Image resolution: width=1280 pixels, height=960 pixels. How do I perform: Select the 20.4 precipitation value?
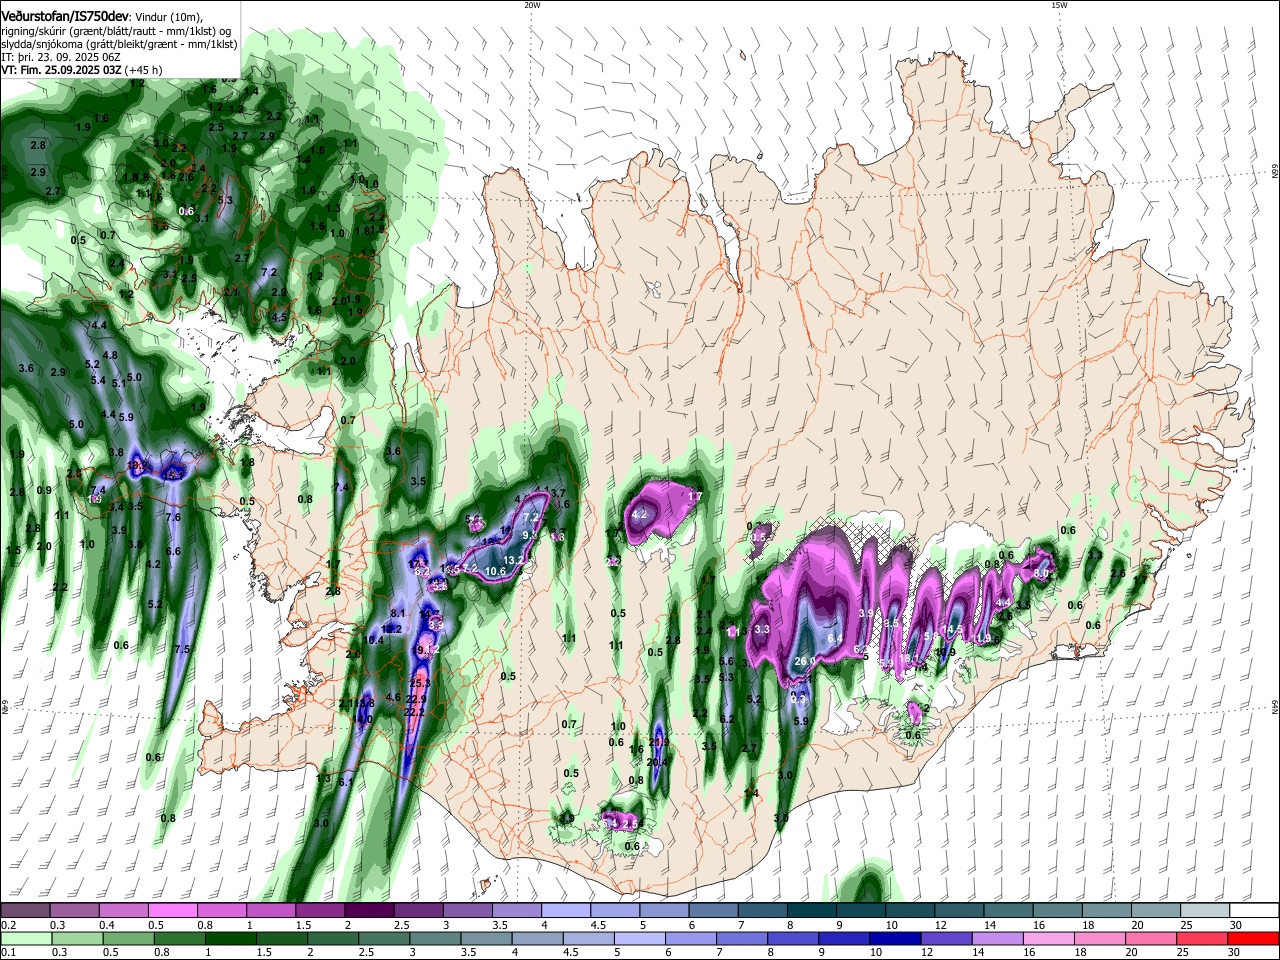click(656, 762)
